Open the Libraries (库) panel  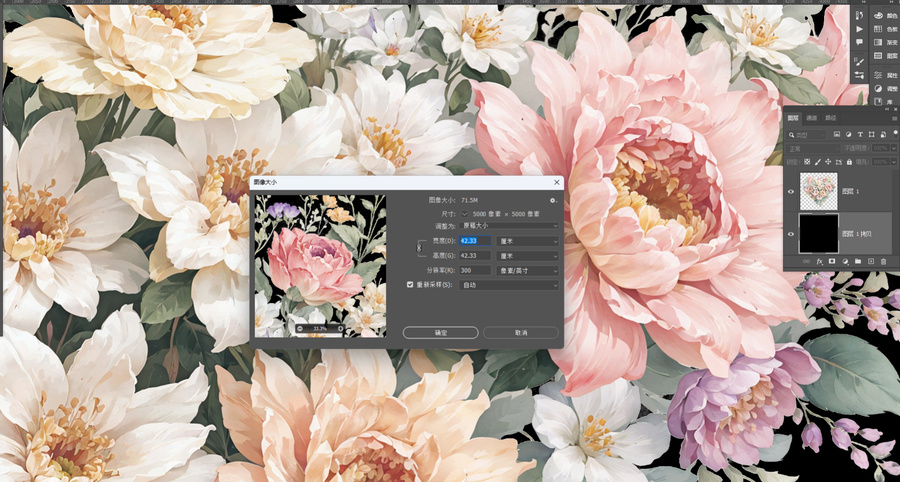[882, 101]
